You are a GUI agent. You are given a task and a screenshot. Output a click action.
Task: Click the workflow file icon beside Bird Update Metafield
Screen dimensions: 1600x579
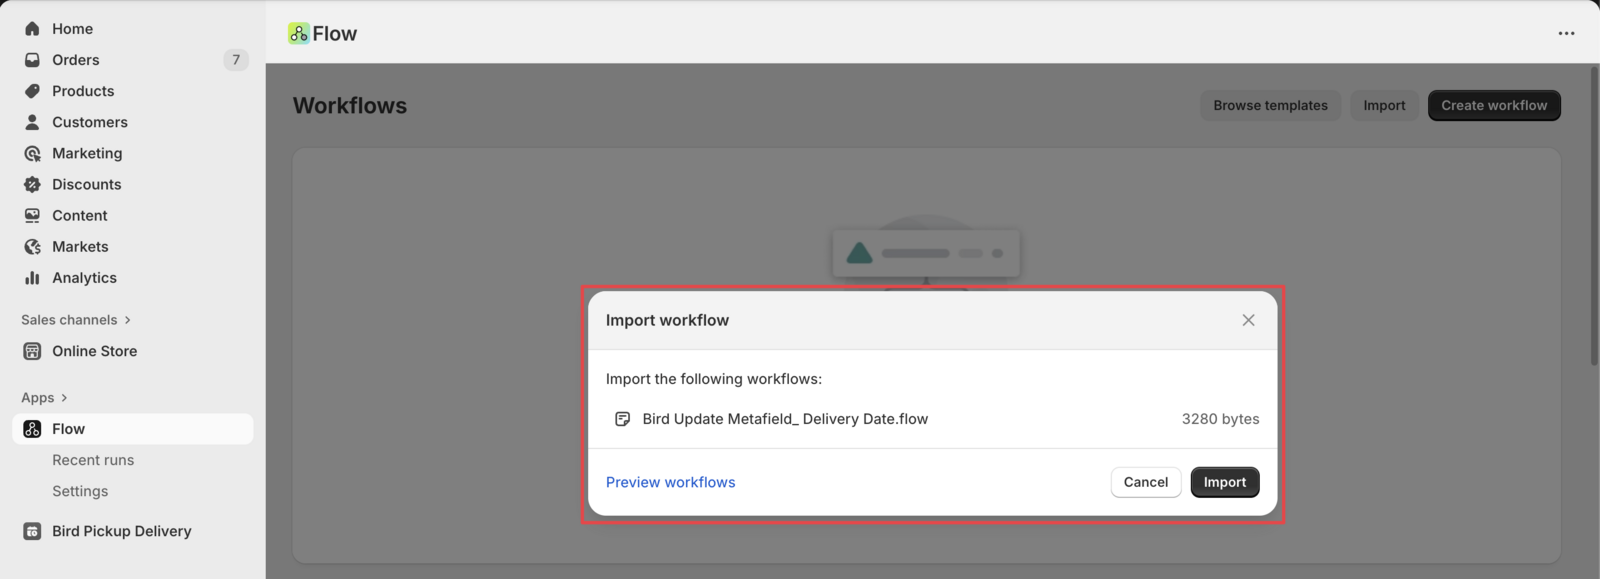pyautogui.click(x=622, y=419)
